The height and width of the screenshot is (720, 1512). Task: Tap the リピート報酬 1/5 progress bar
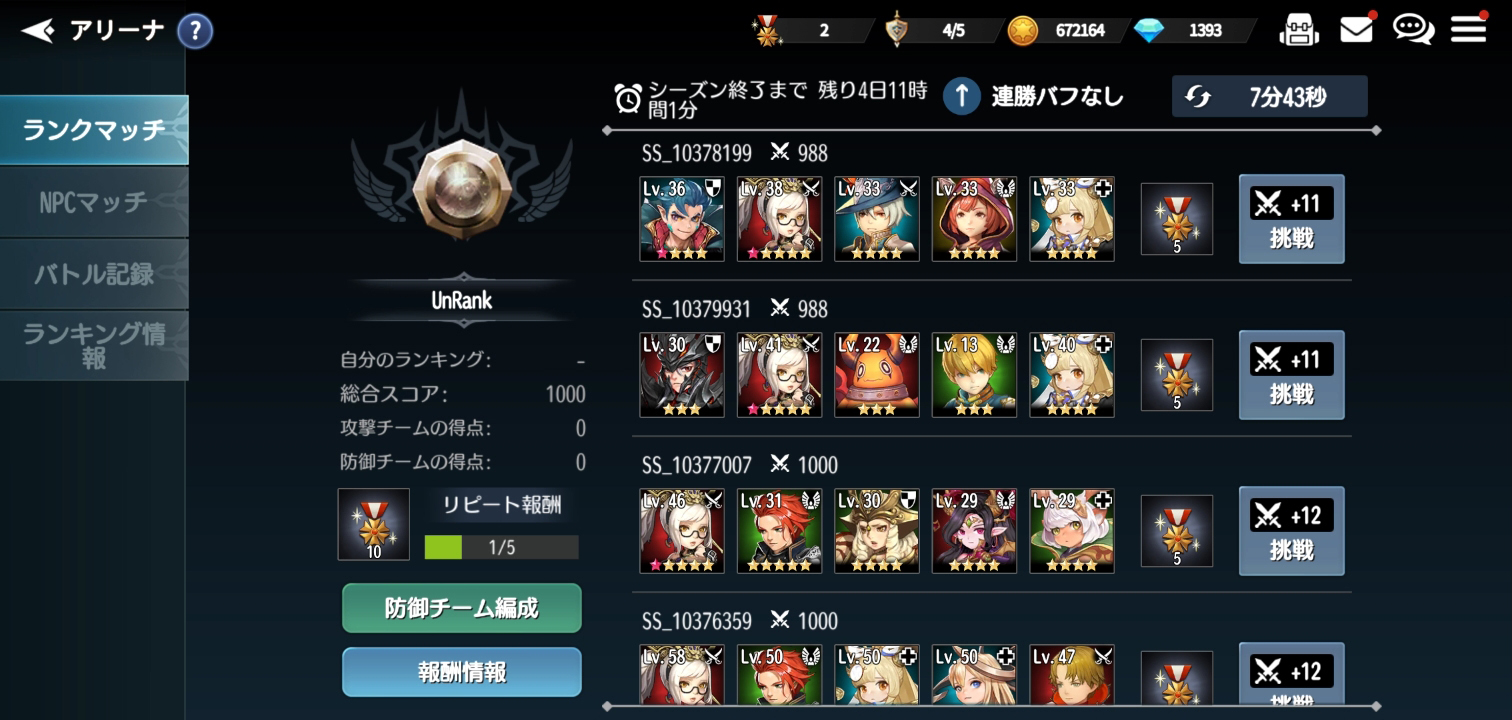[501, 547]
